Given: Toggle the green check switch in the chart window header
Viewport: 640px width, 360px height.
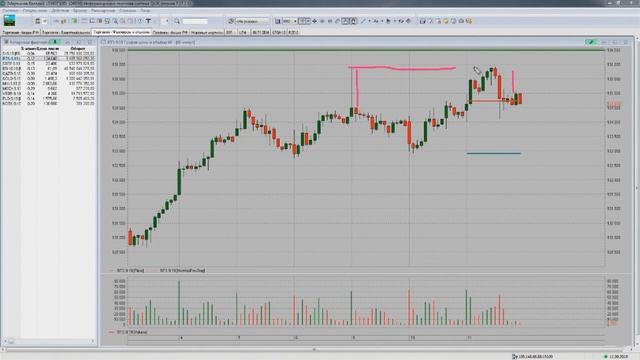Looking at the screenshot, I should 591,42.
